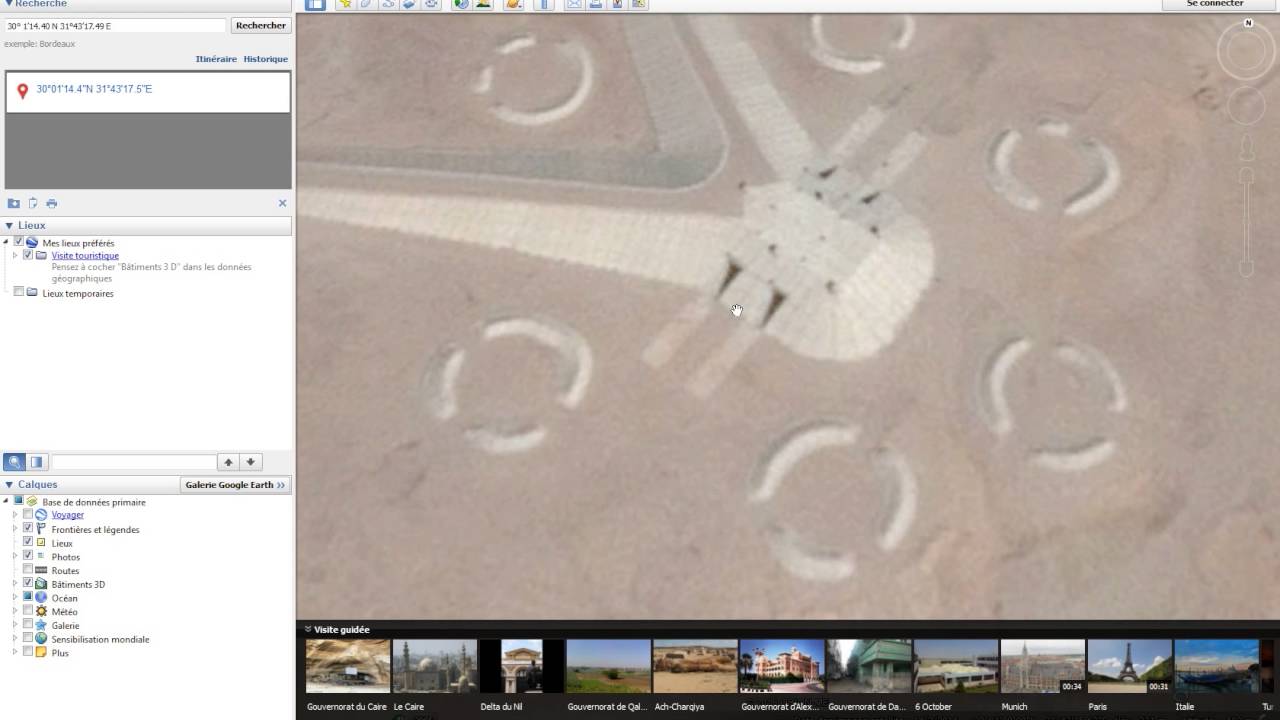Move selected place down with arrow button
The height and width of the screenshot is (720, 1280).
click(x=251, y=462)
